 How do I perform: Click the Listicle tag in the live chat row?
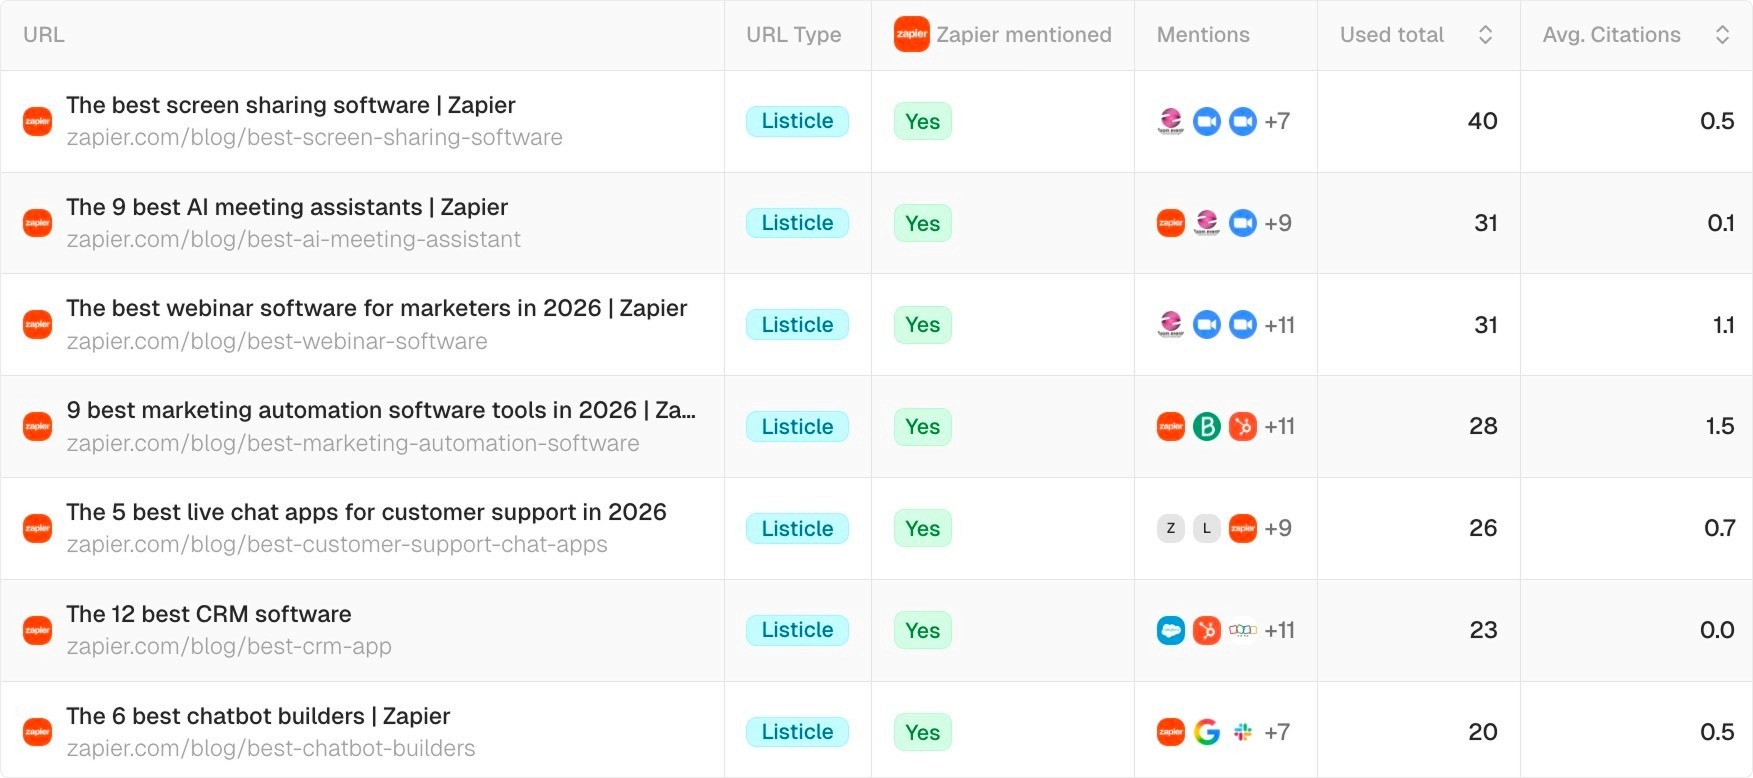click(x=797, y=528)
